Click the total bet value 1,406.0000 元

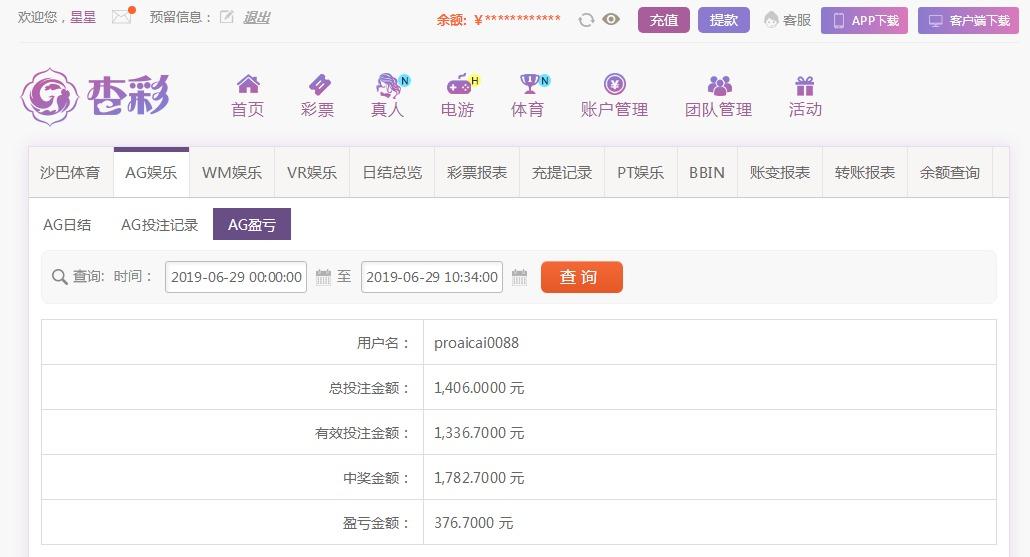[479, 388]
